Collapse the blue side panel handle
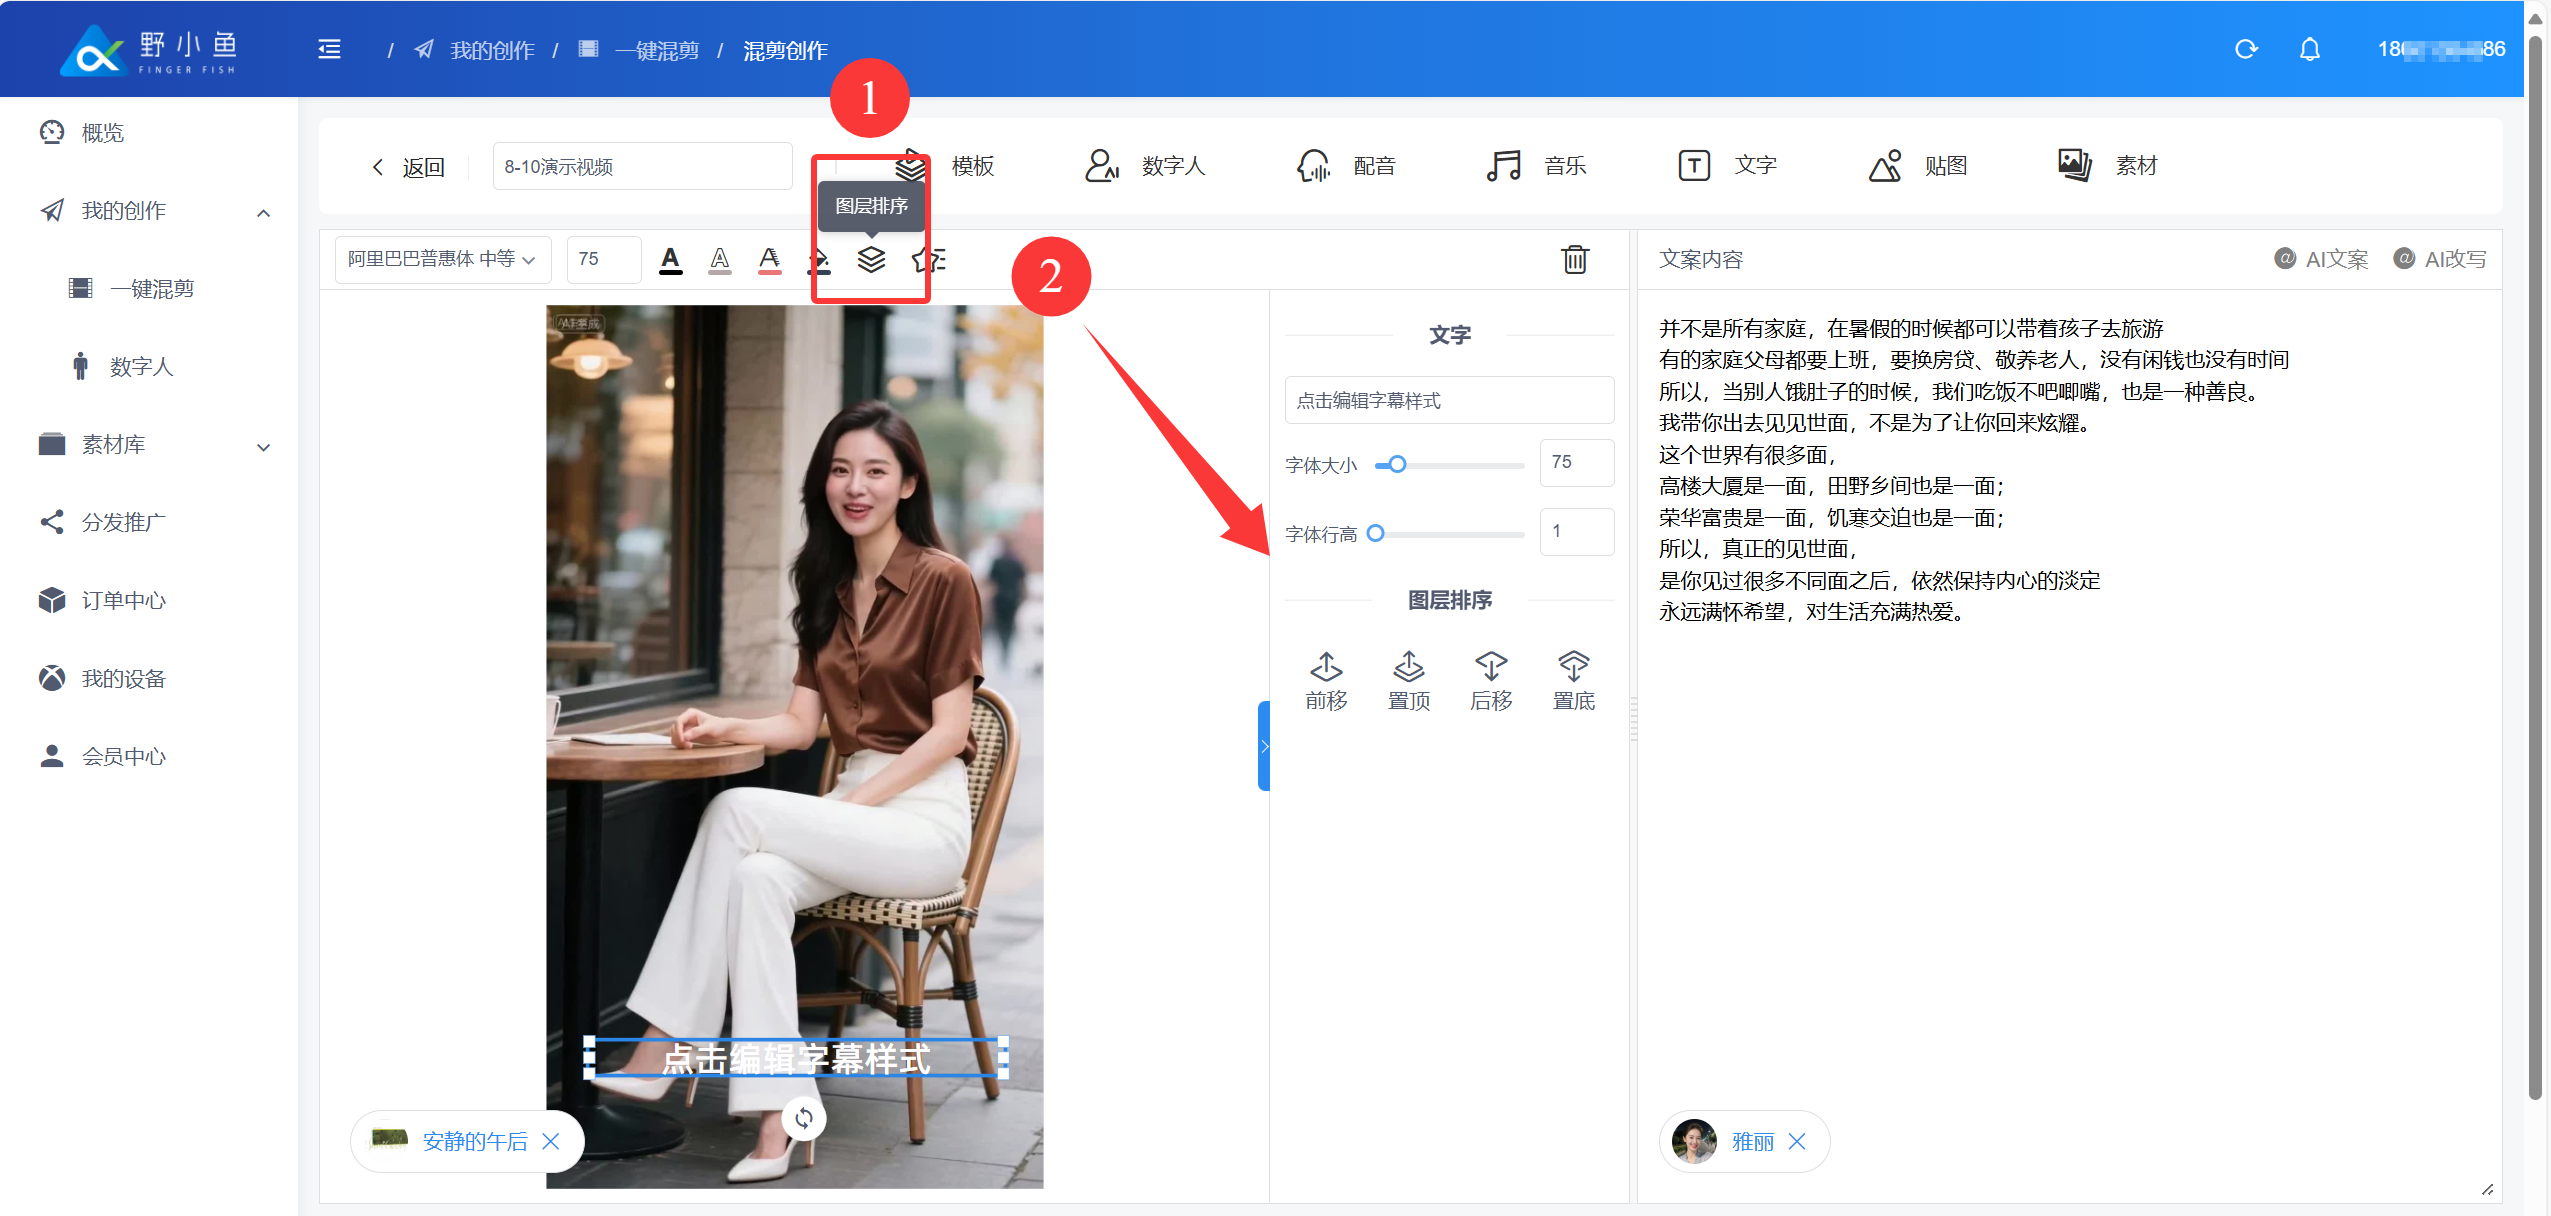Image resolution: width=2551 pixels, height=1216 pixels. tap(1264, 746)
